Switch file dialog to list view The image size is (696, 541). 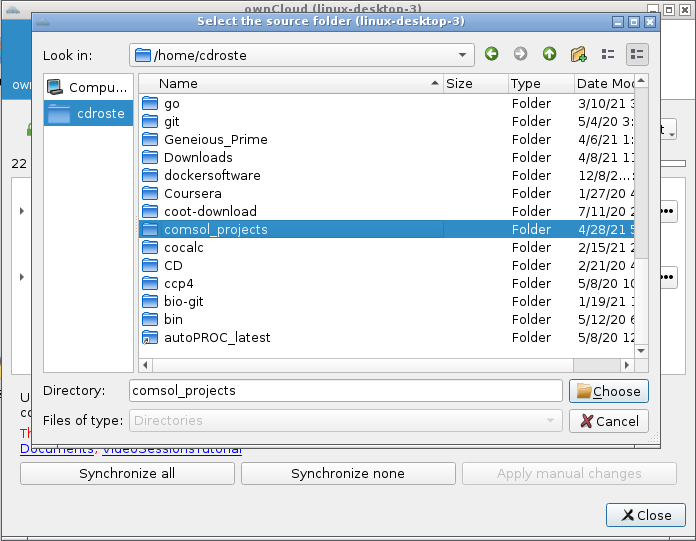pos(608,54)
